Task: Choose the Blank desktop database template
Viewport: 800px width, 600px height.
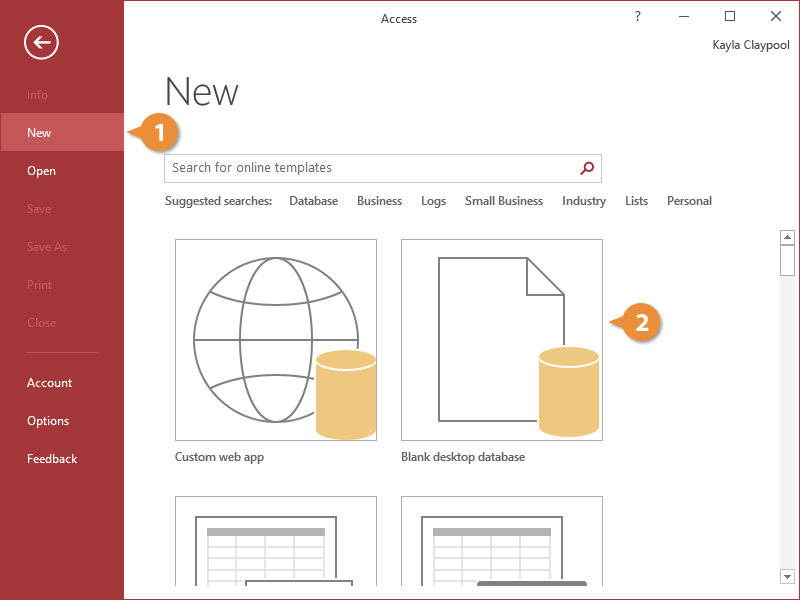Action: point(502,340)
